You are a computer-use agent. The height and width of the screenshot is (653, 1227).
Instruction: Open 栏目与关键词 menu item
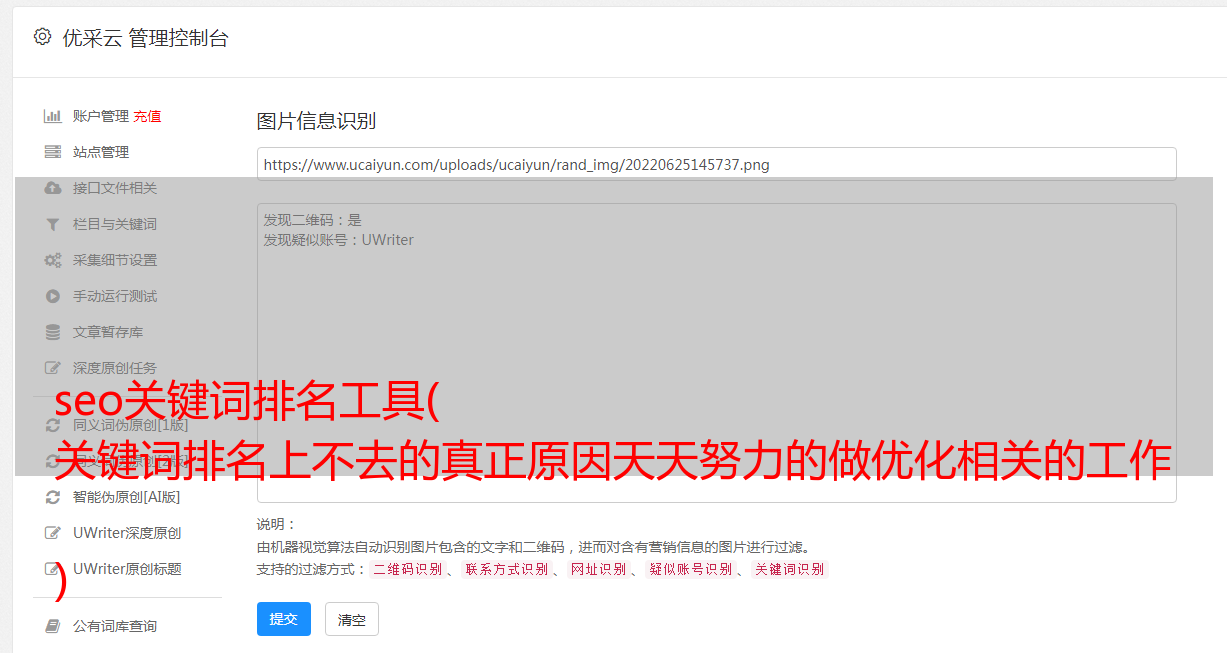115,224
